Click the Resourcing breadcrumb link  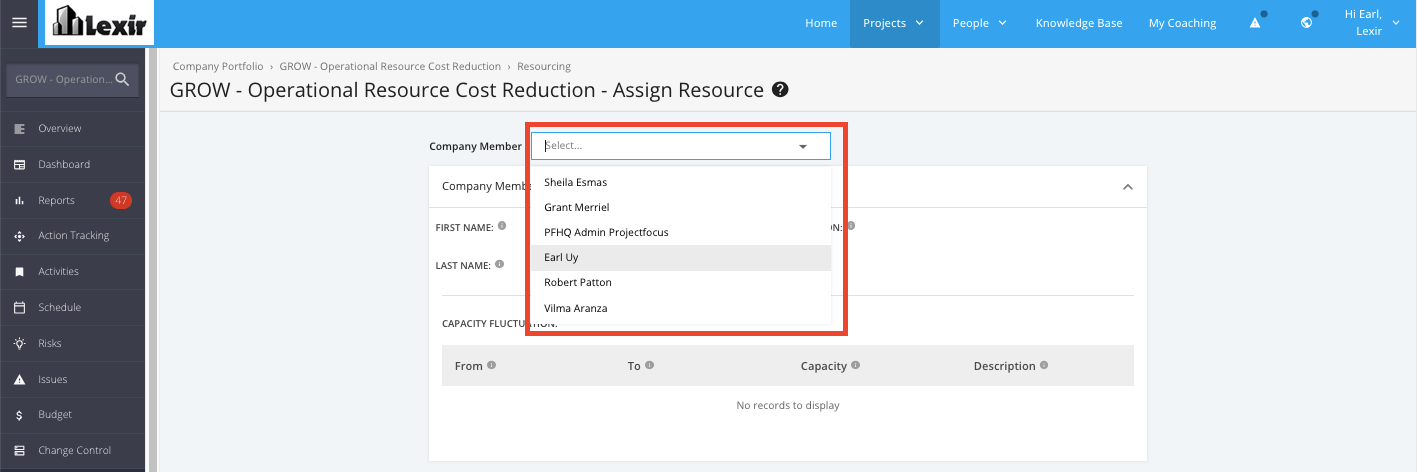(544, 66)
